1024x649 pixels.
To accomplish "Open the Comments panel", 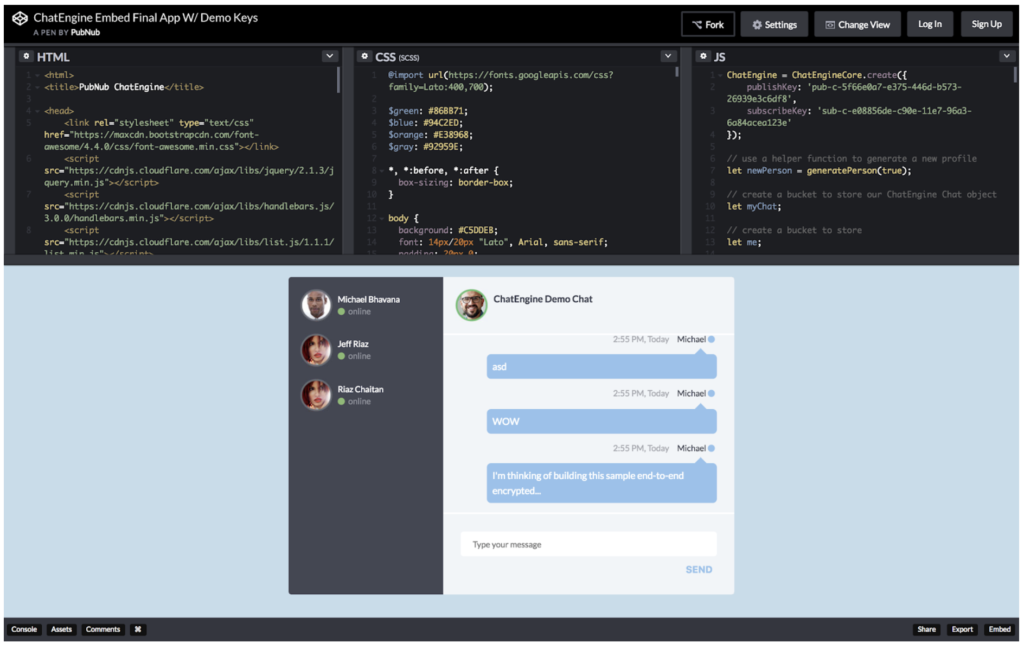I will 102,629.
